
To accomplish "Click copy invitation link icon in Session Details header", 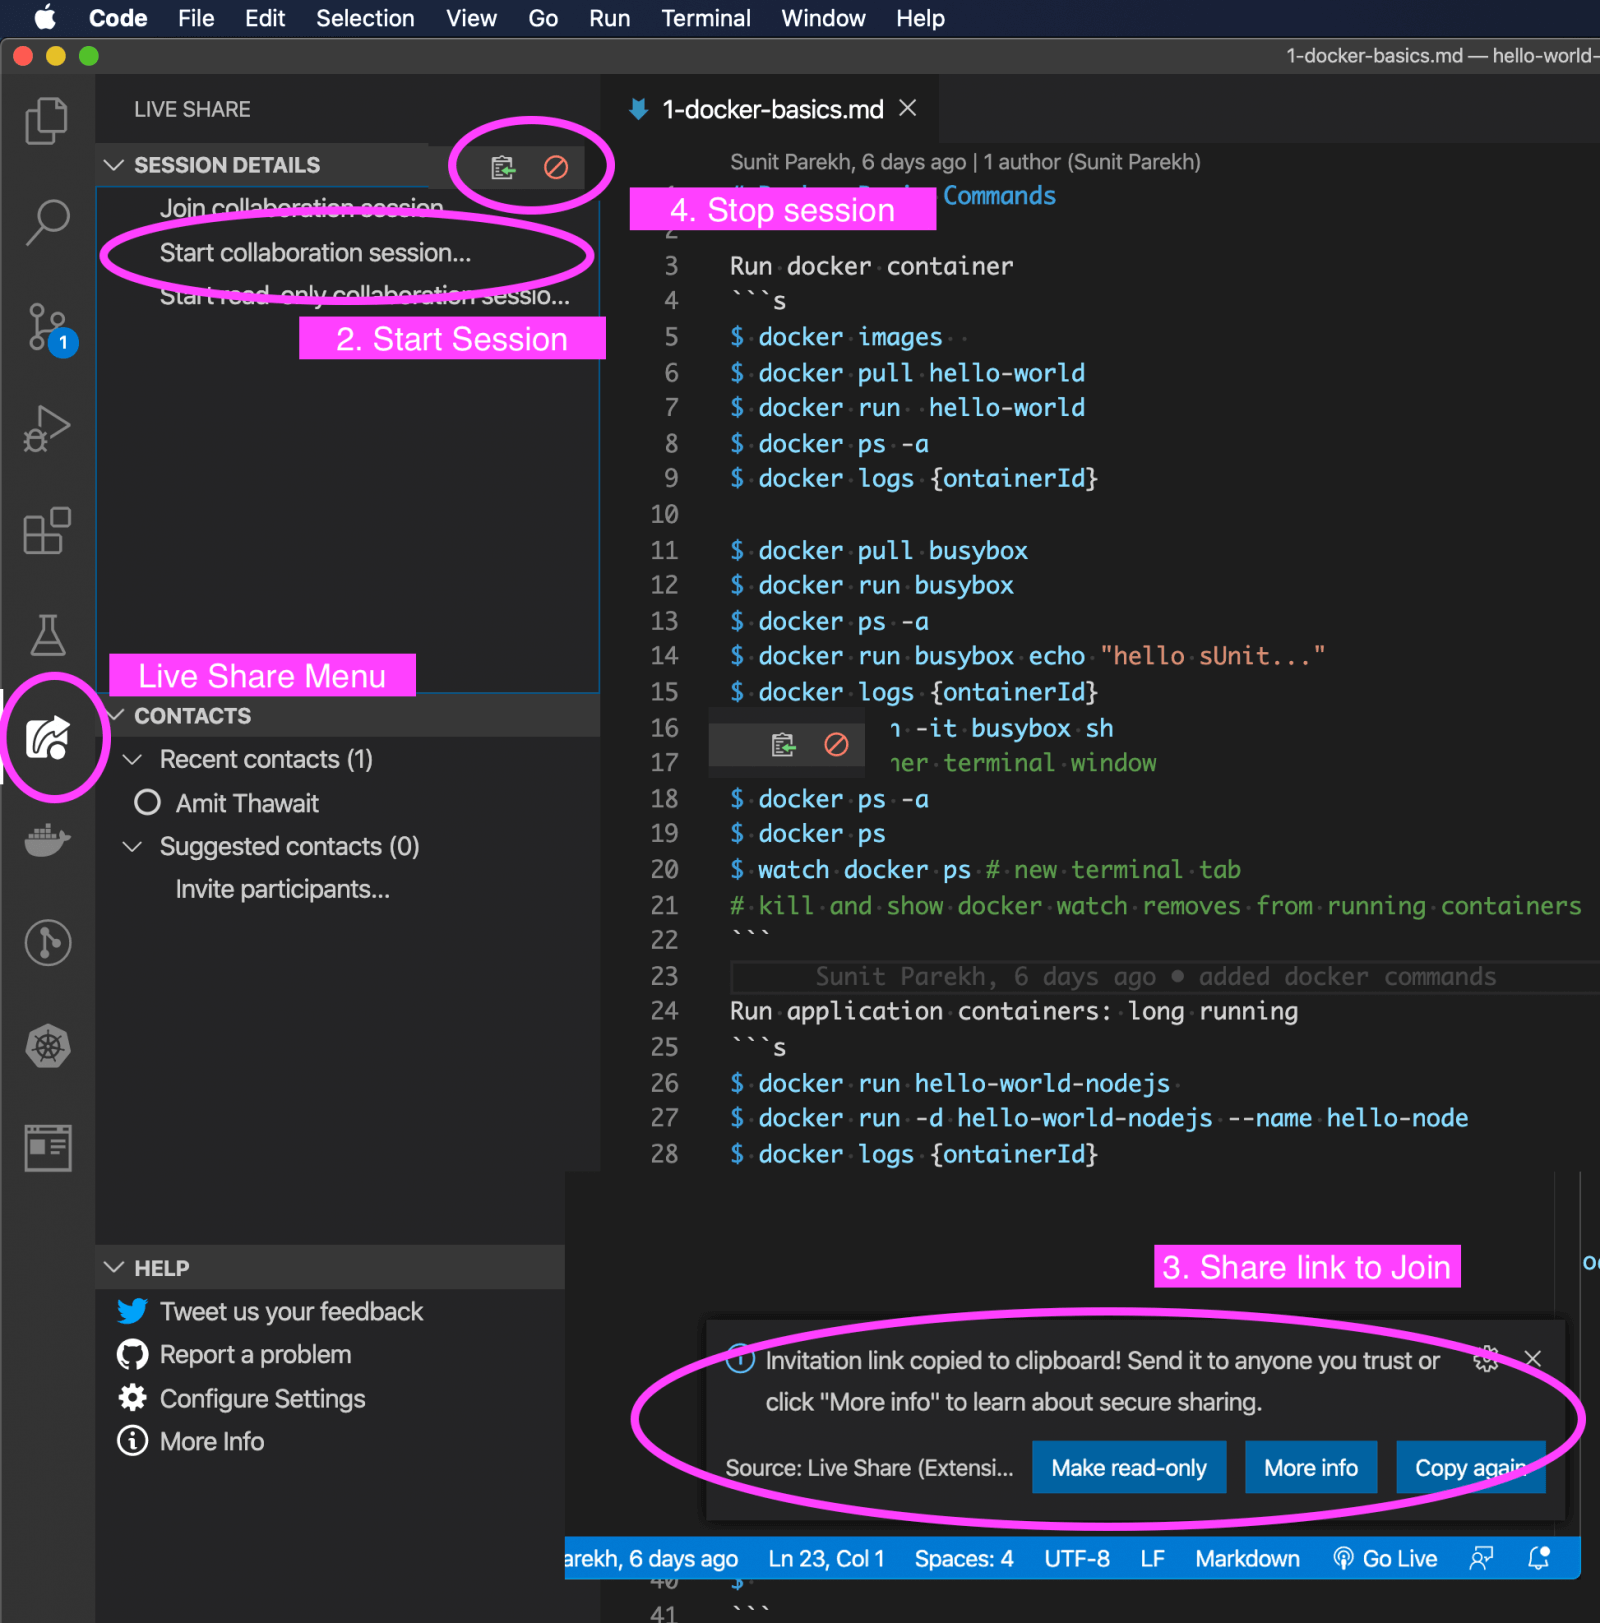I will click(x=503, y=167).
